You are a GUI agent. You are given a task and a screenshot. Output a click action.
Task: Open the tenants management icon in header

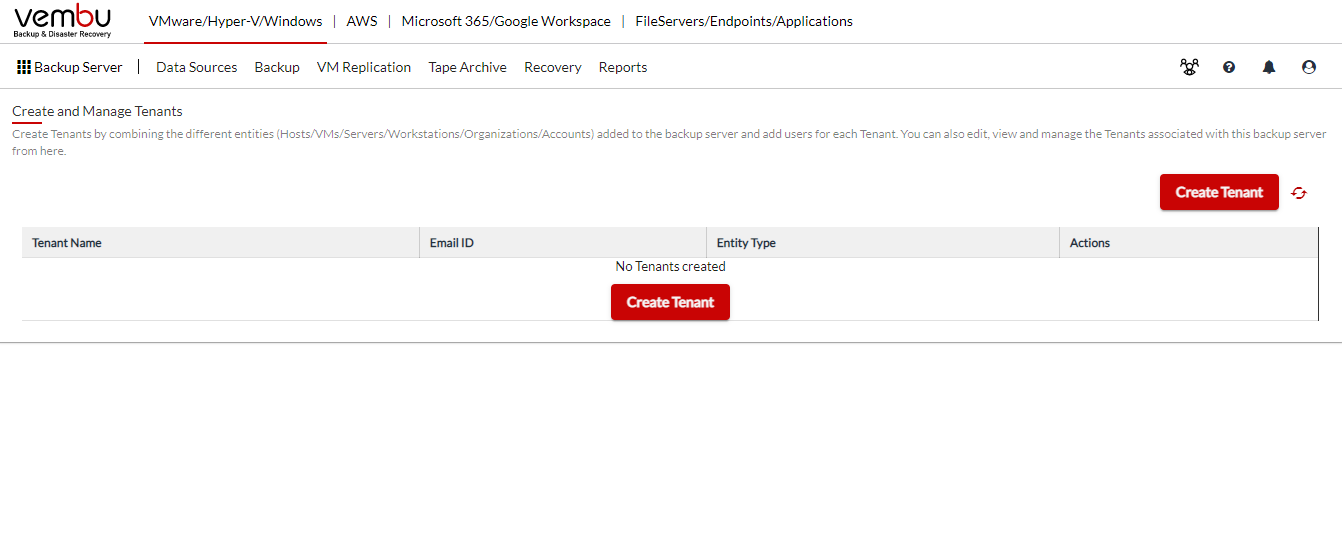coord(1189,67)
